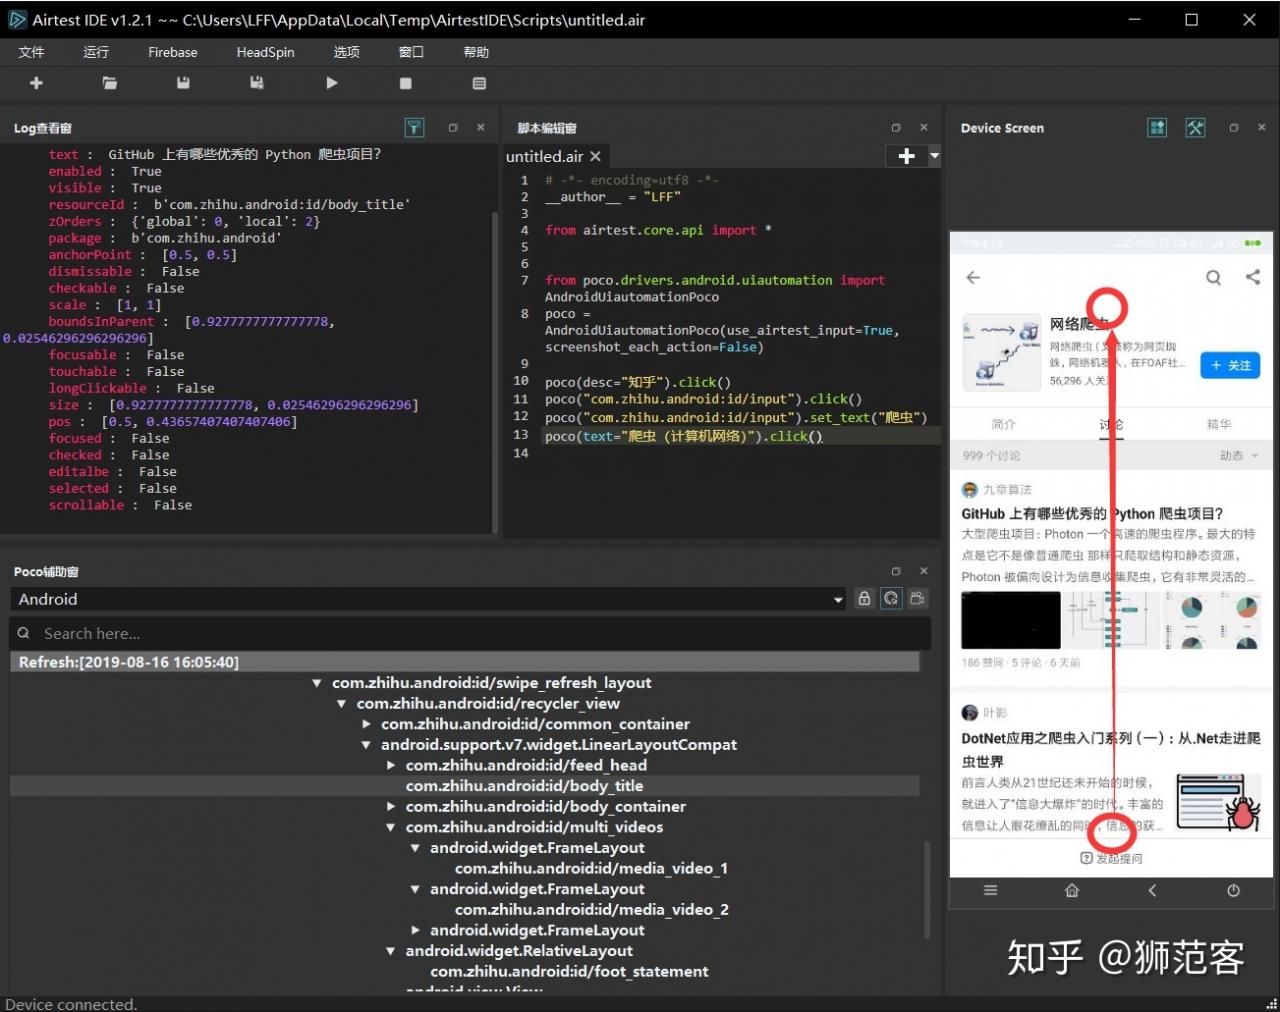Image resolution: width=1280 pixels, height=1012 pixels.
Task: Tap the 发起提问 button on device
Action: point(1111,858)
